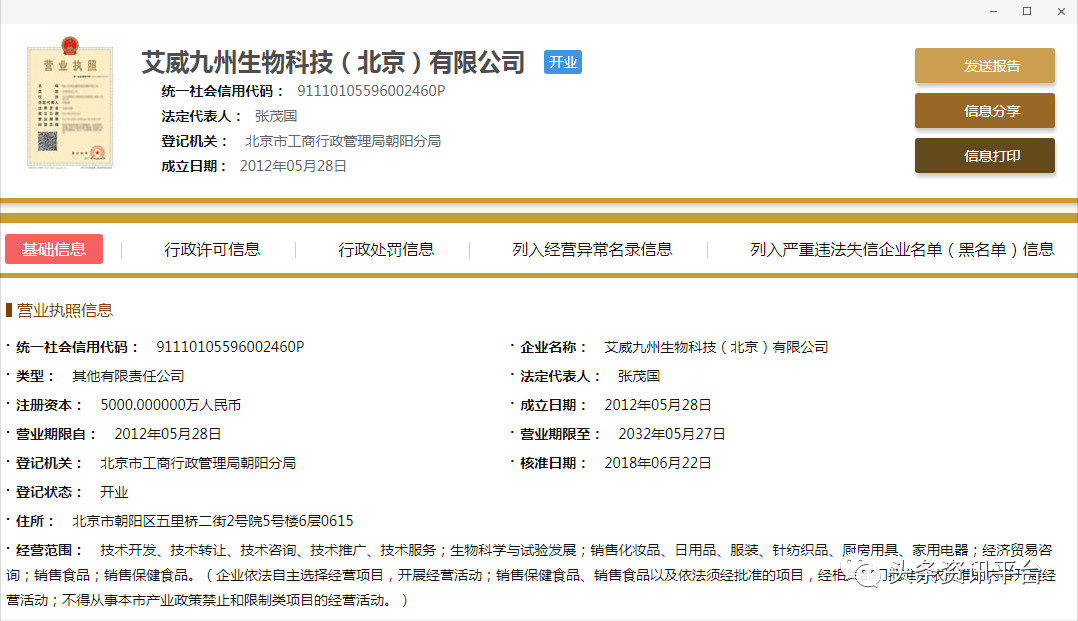Viewport: 1078px width, 621px height.
Task: Open the 列入严重违法失信企业名单（黑名单）信息 tab
Action: [902, 249]
